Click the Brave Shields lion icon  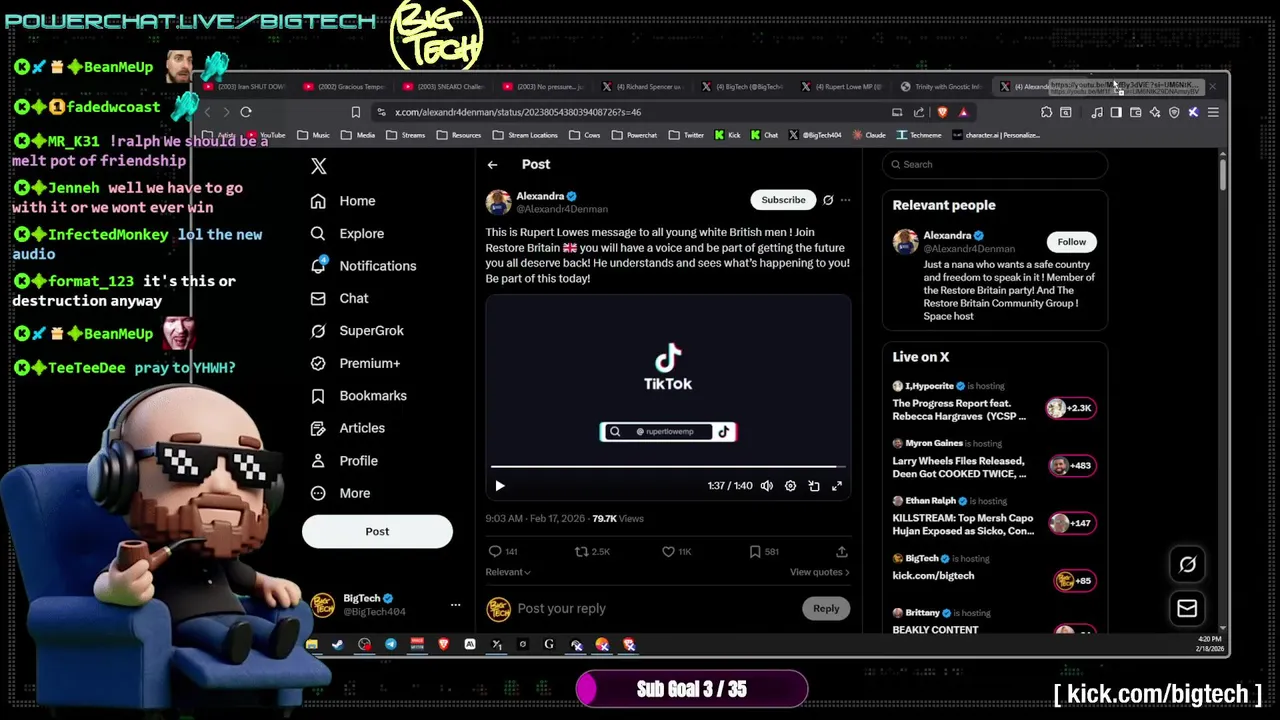tap(942, 112)
